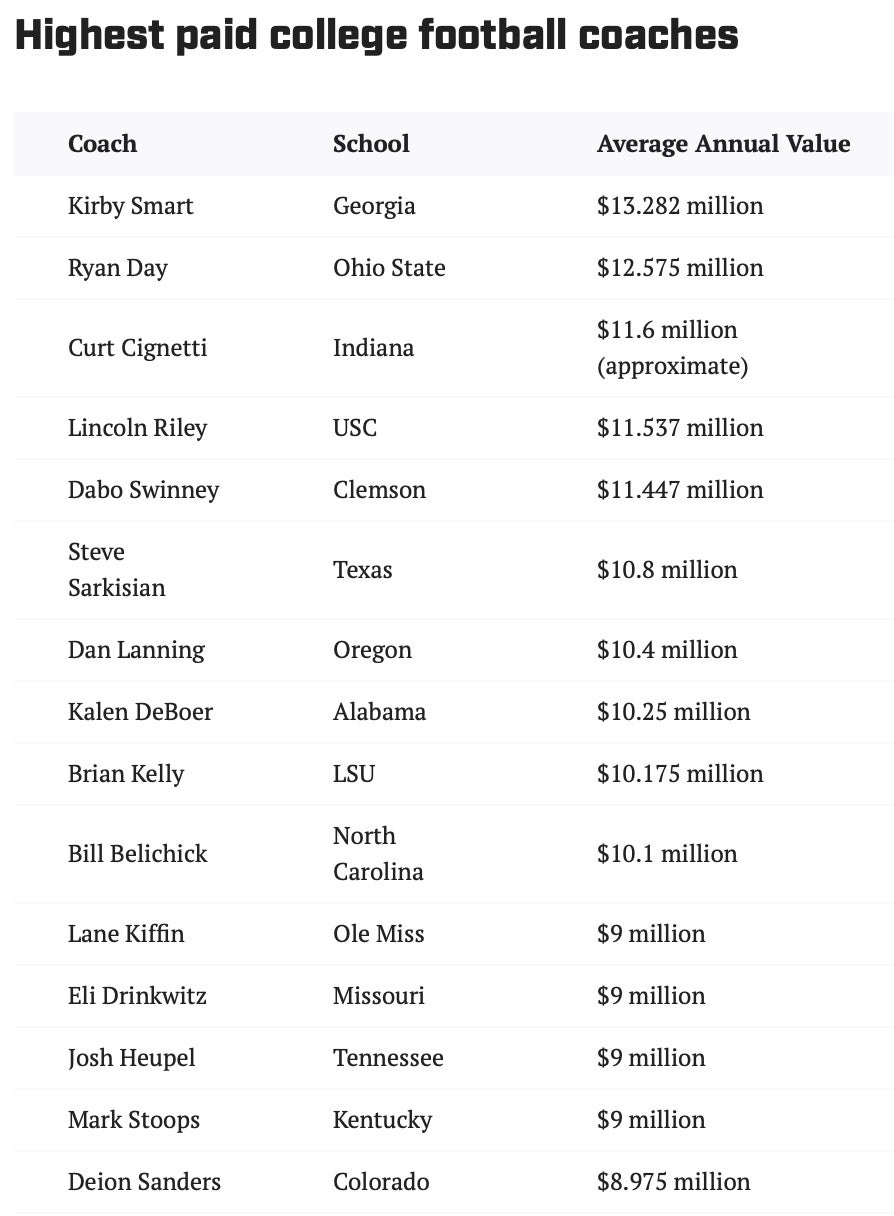
Task: Click North Carolina in the School column
Action: click(378, 854)
